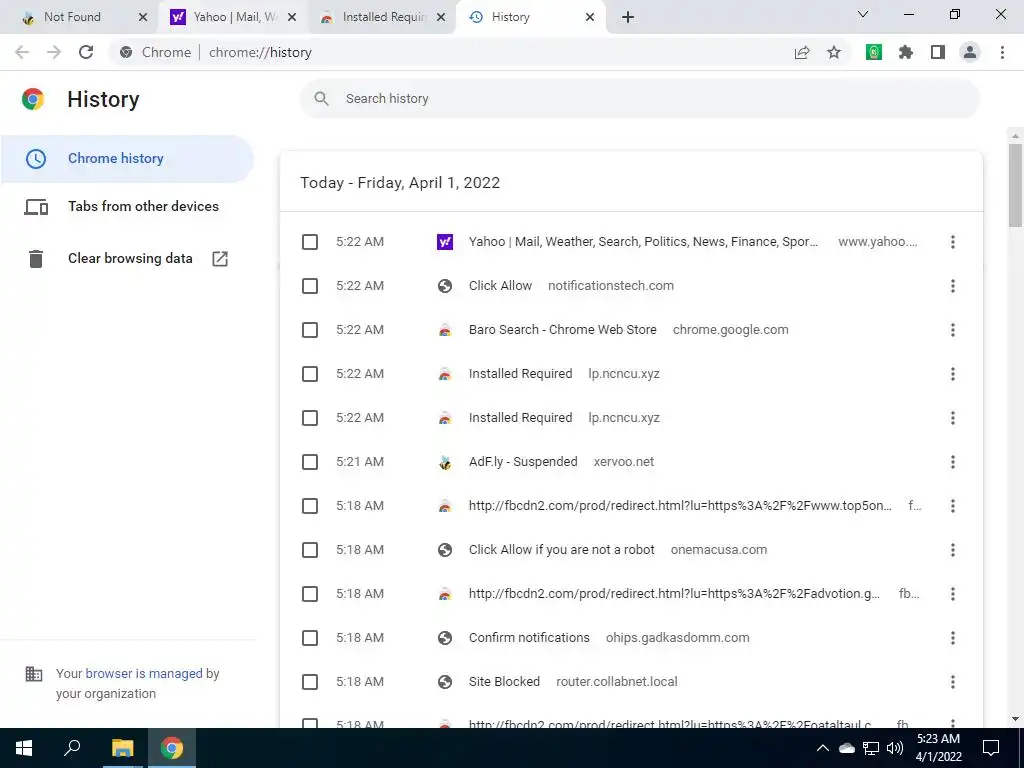Viewport: 1024px width, 768px height.
Task: Open Windows taskbar search
Action: [x=72, y=748]
